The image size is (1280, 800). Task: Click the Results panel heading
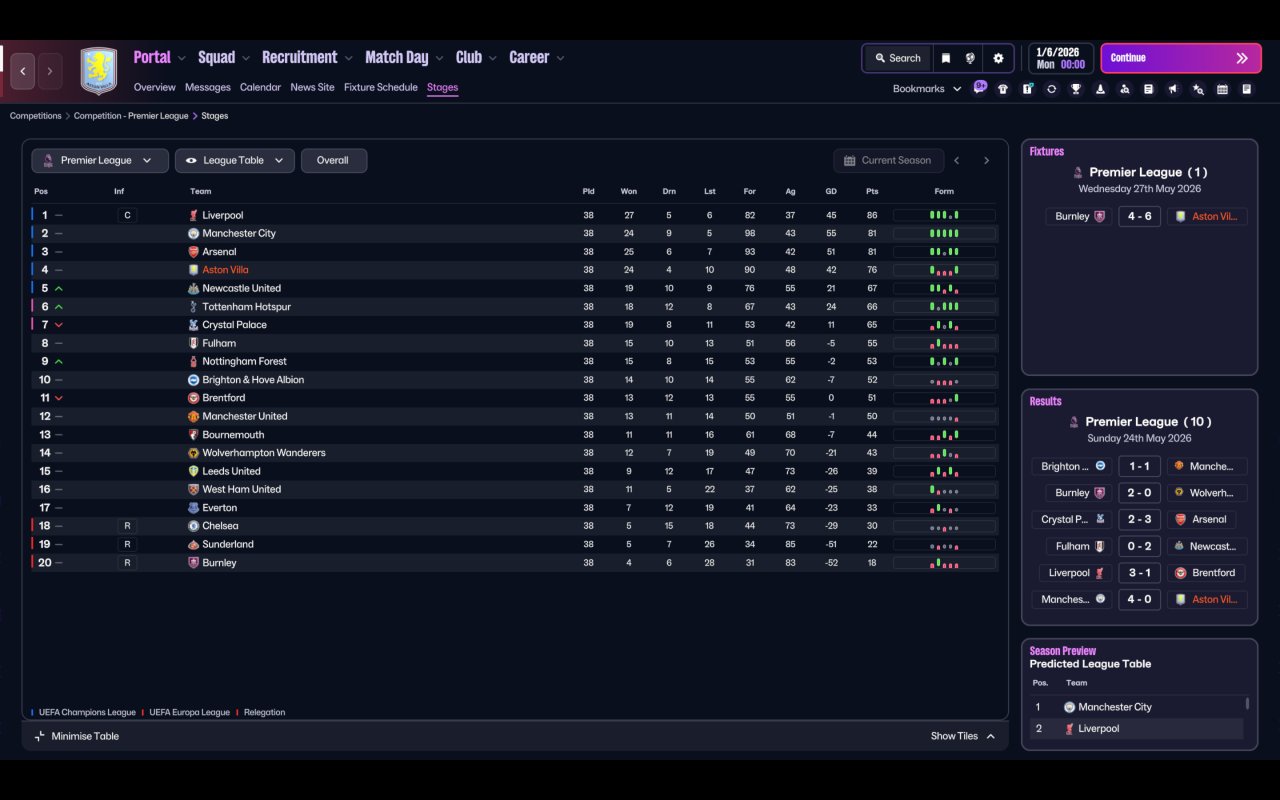point(1046,402)
